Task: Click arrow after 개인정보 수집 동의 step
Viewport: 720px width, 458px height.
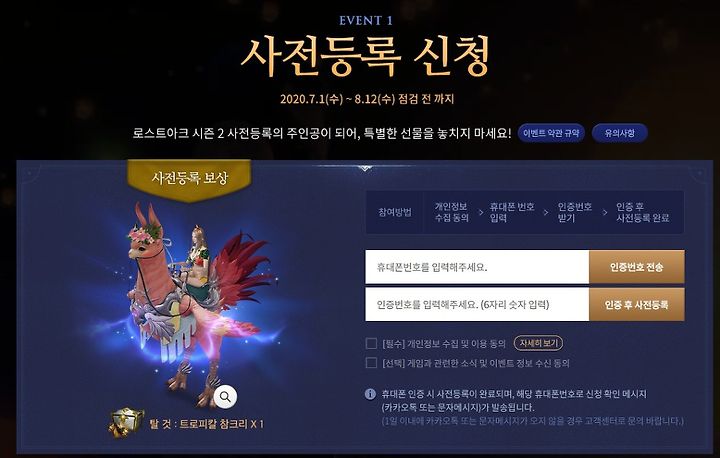Action: click(x=481, y=213)
